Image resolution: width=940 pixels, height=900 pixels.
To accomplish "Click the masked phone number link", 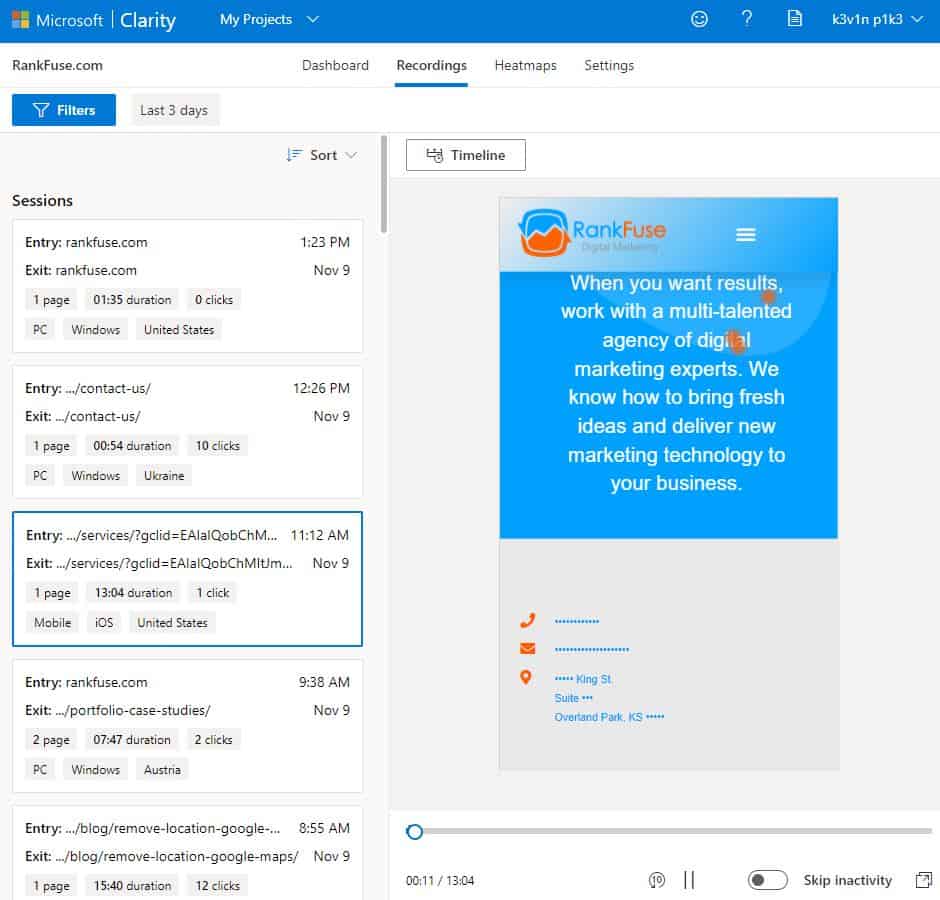I will pyautogui.click(x=577, y=621).
